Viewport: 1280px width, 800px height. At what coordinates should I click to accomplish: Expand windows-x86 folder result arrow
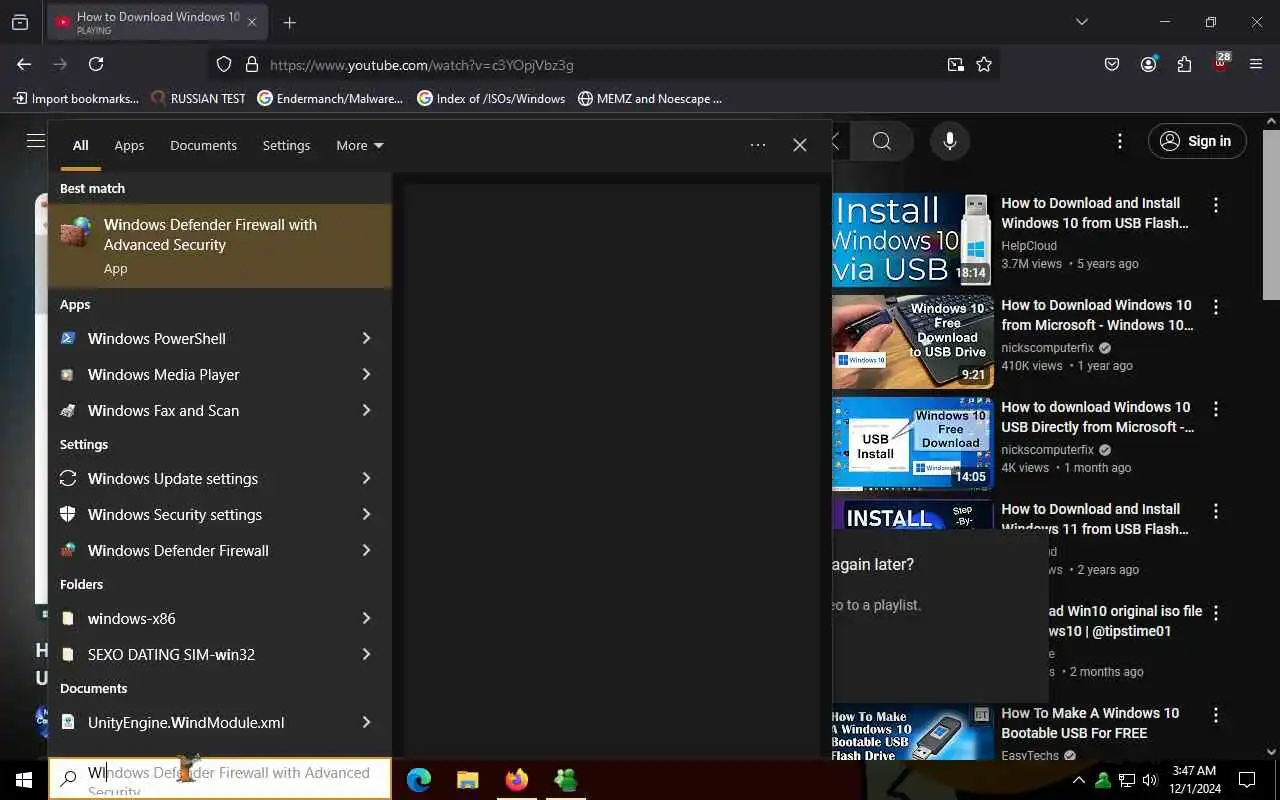pyautogui.click(x=366, y=618)
